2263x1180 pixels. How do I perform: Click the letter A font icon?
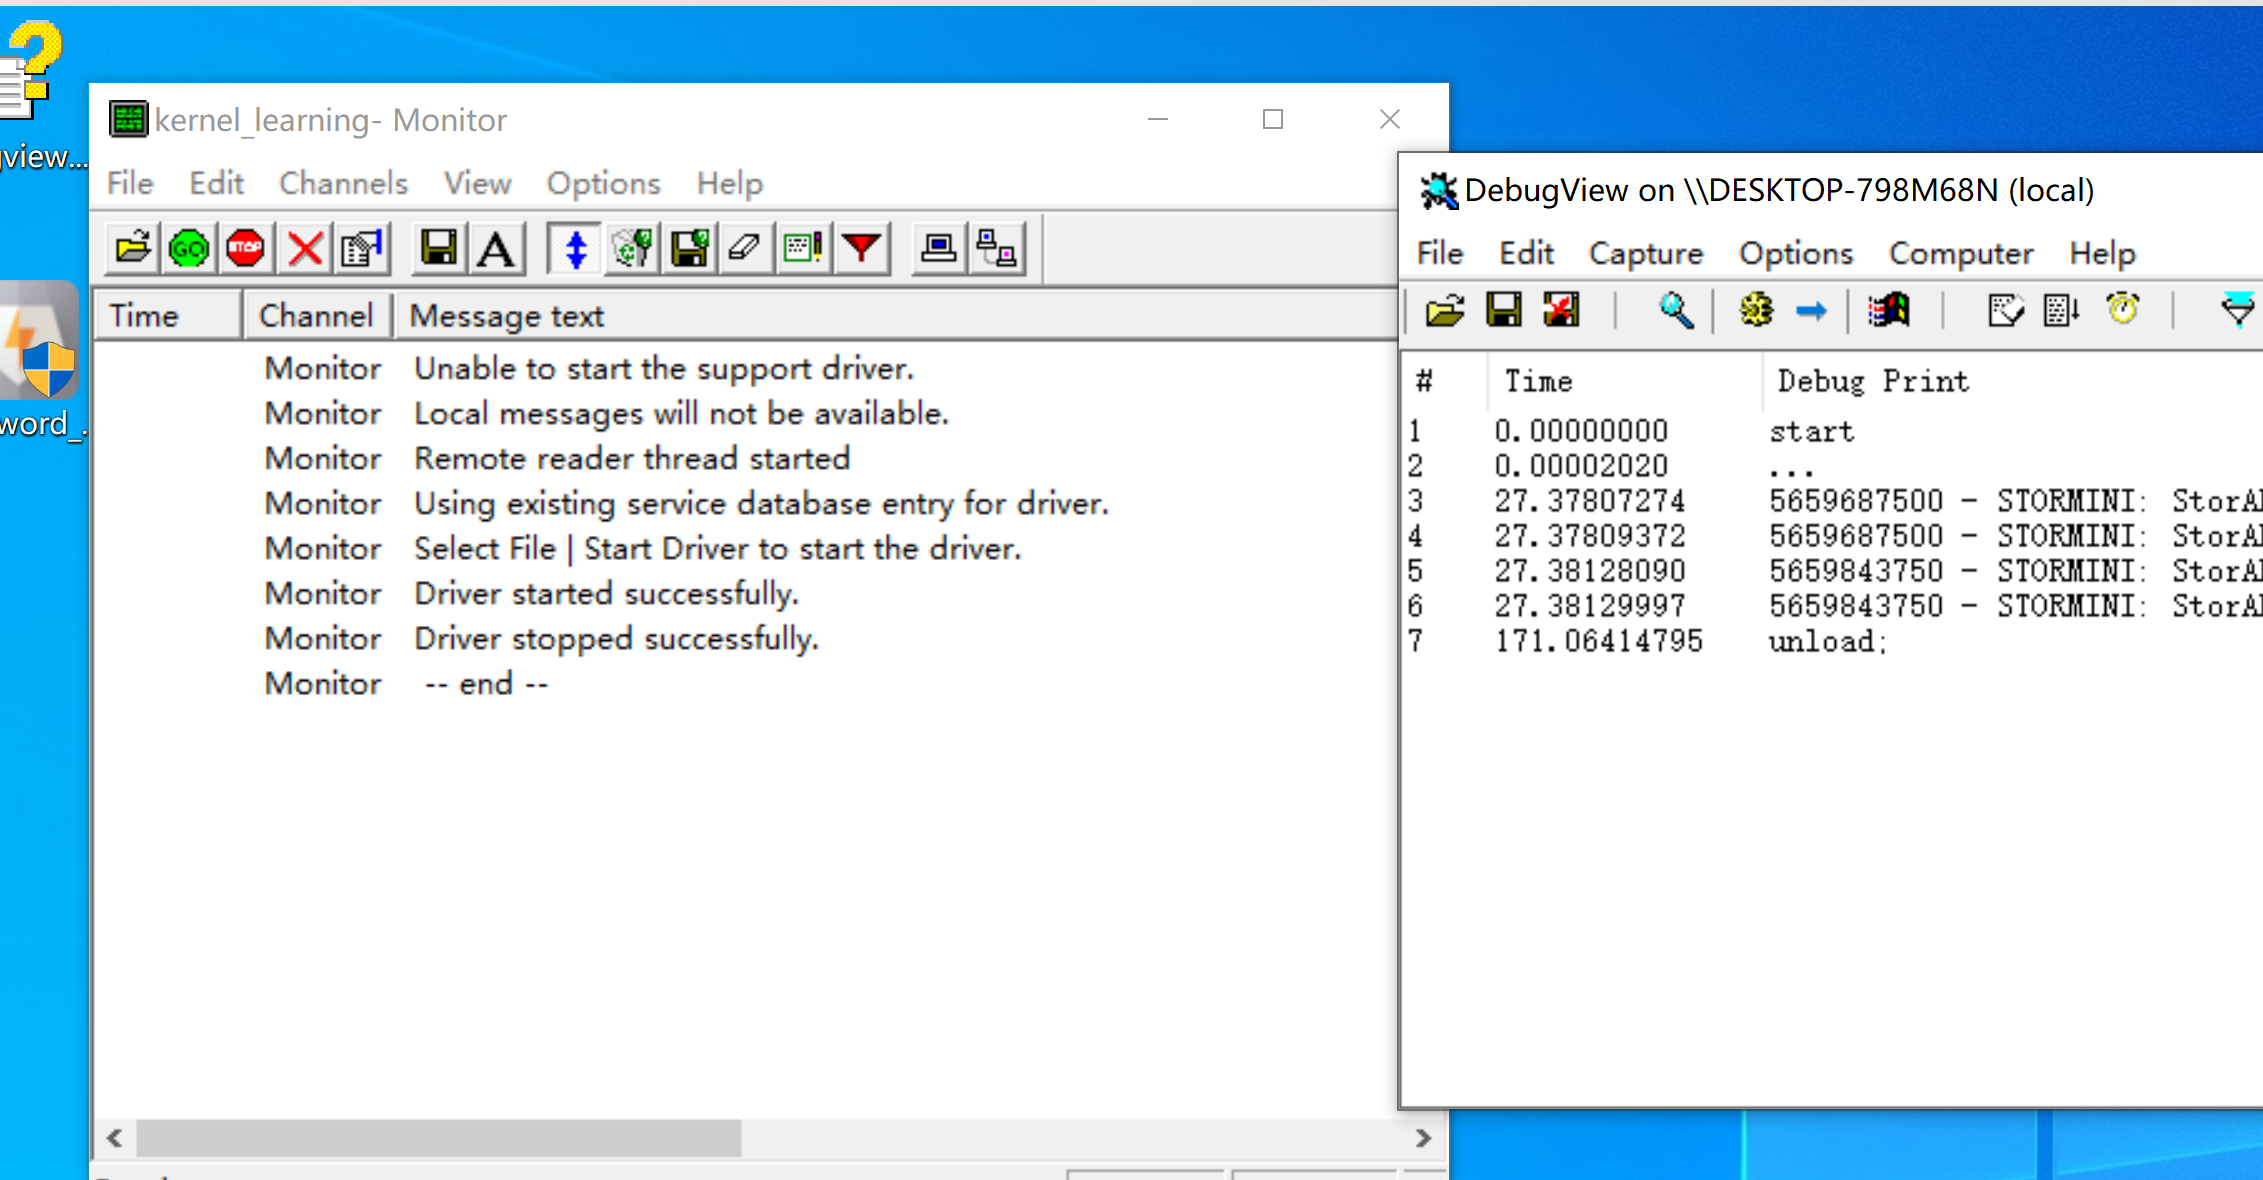coord(496,248)
